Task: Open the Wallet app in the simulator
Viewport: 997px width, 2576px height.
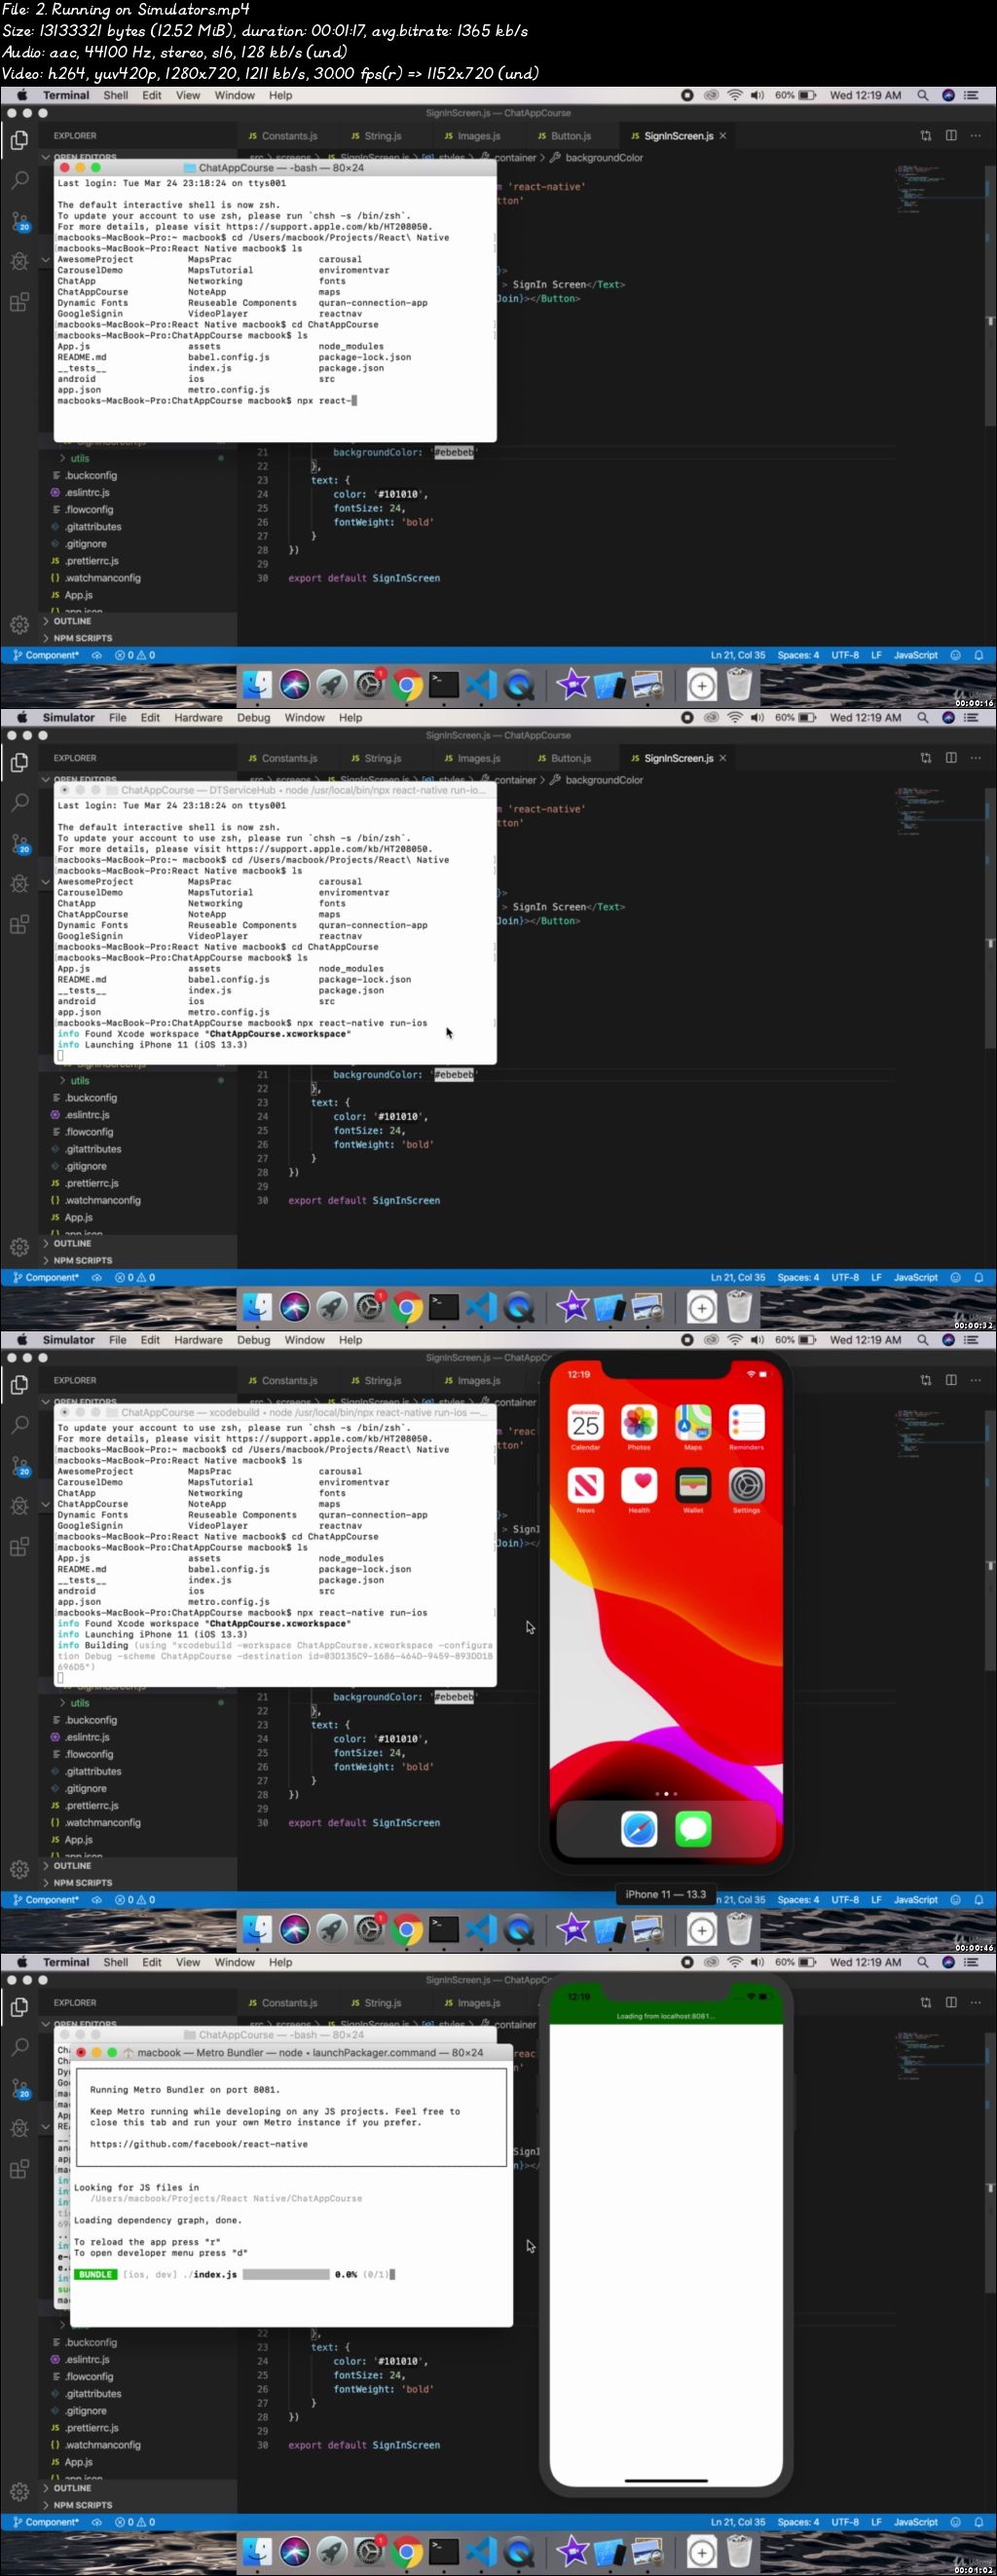Action: pyautogui.click(x=693, y=1485)
